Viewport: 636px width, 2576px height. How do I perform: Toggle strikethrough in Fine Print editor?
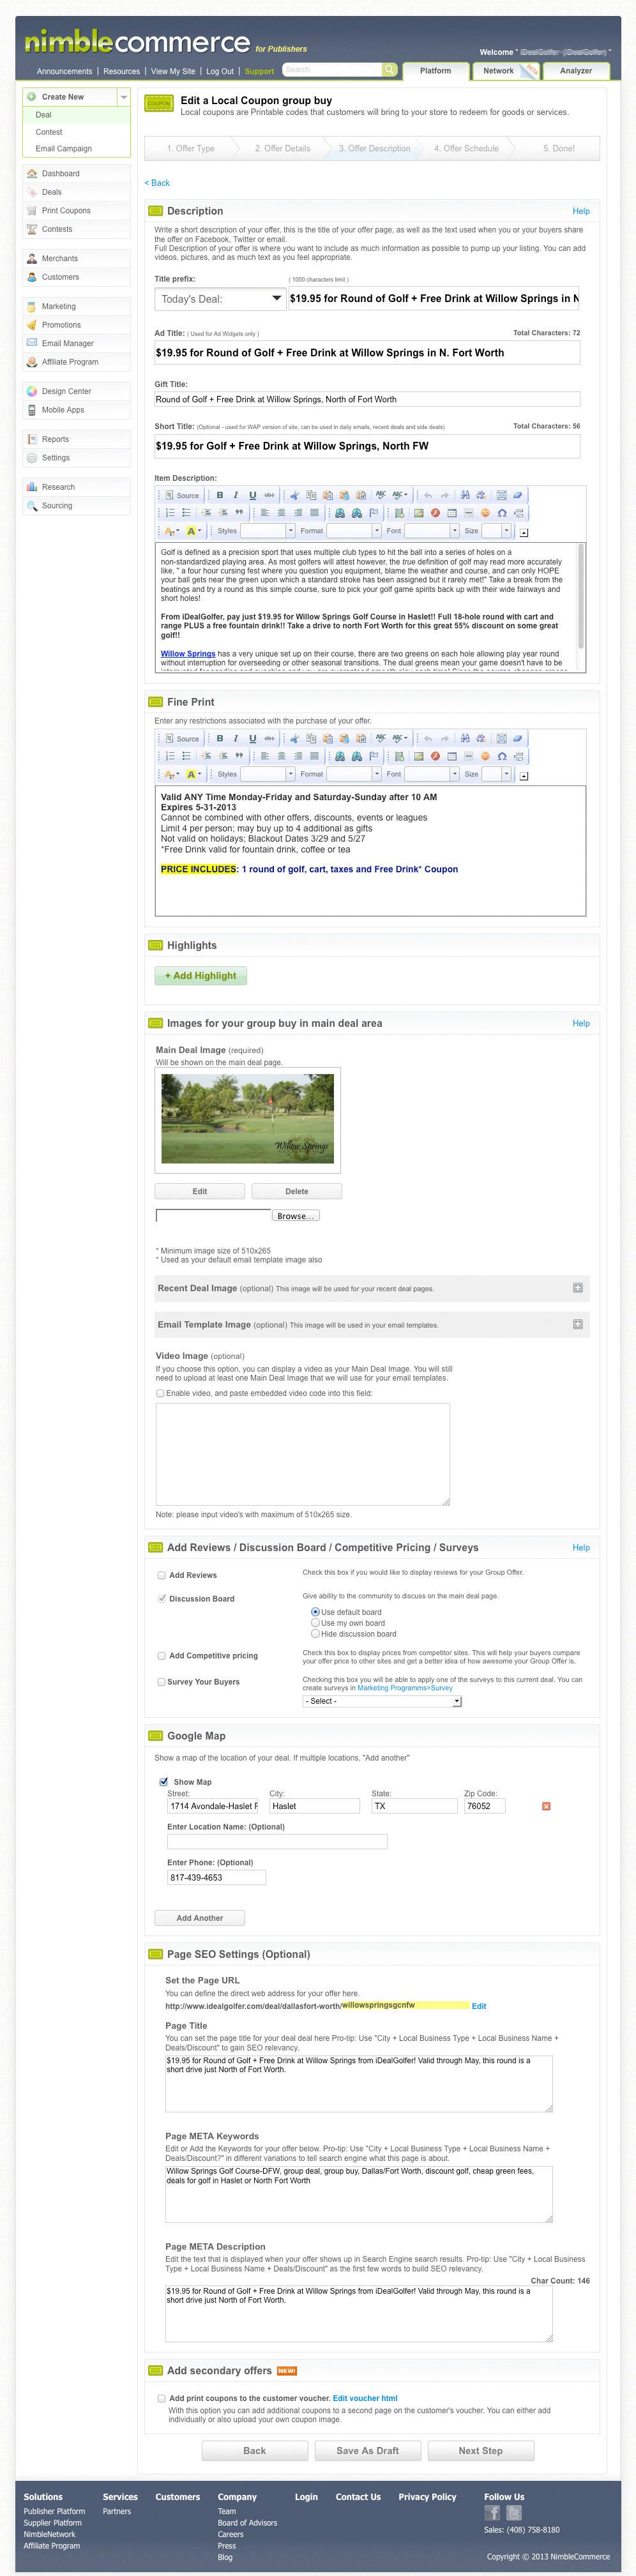269,739
